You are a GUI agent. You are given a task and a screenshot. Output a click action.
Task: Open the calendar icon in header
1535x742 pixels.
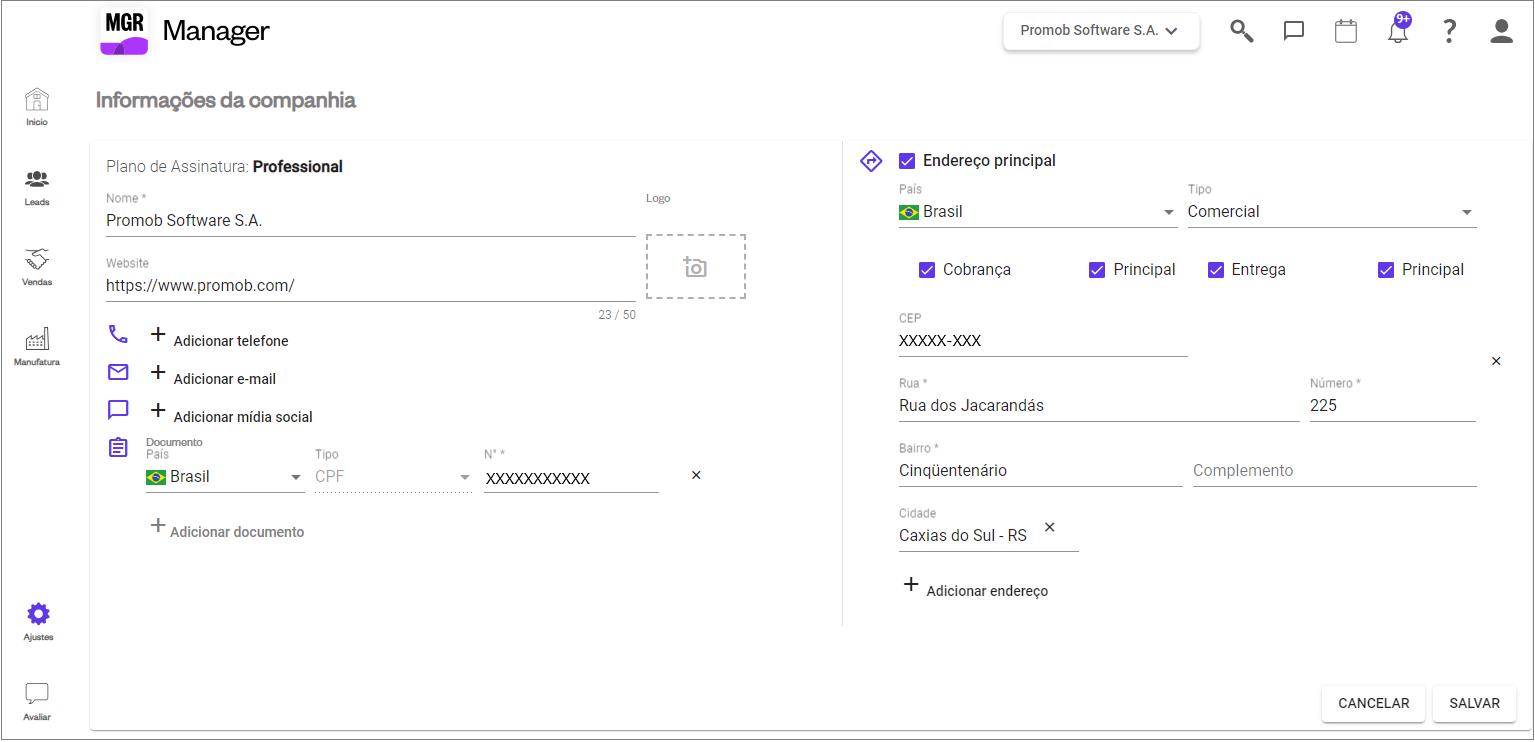click(x=1346, y=31)
